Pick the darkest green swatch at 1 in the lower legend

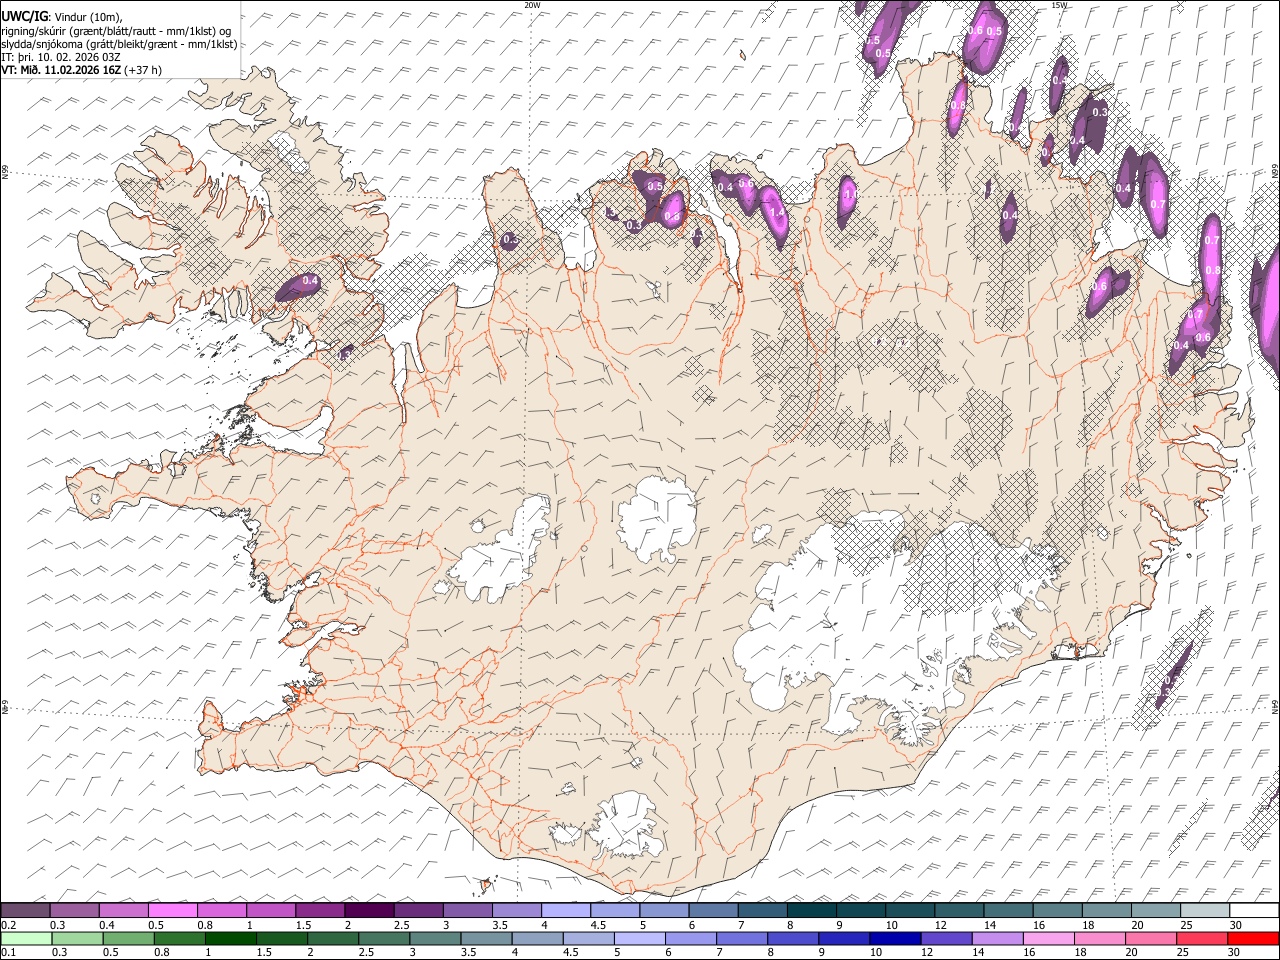tap(231, 939)
